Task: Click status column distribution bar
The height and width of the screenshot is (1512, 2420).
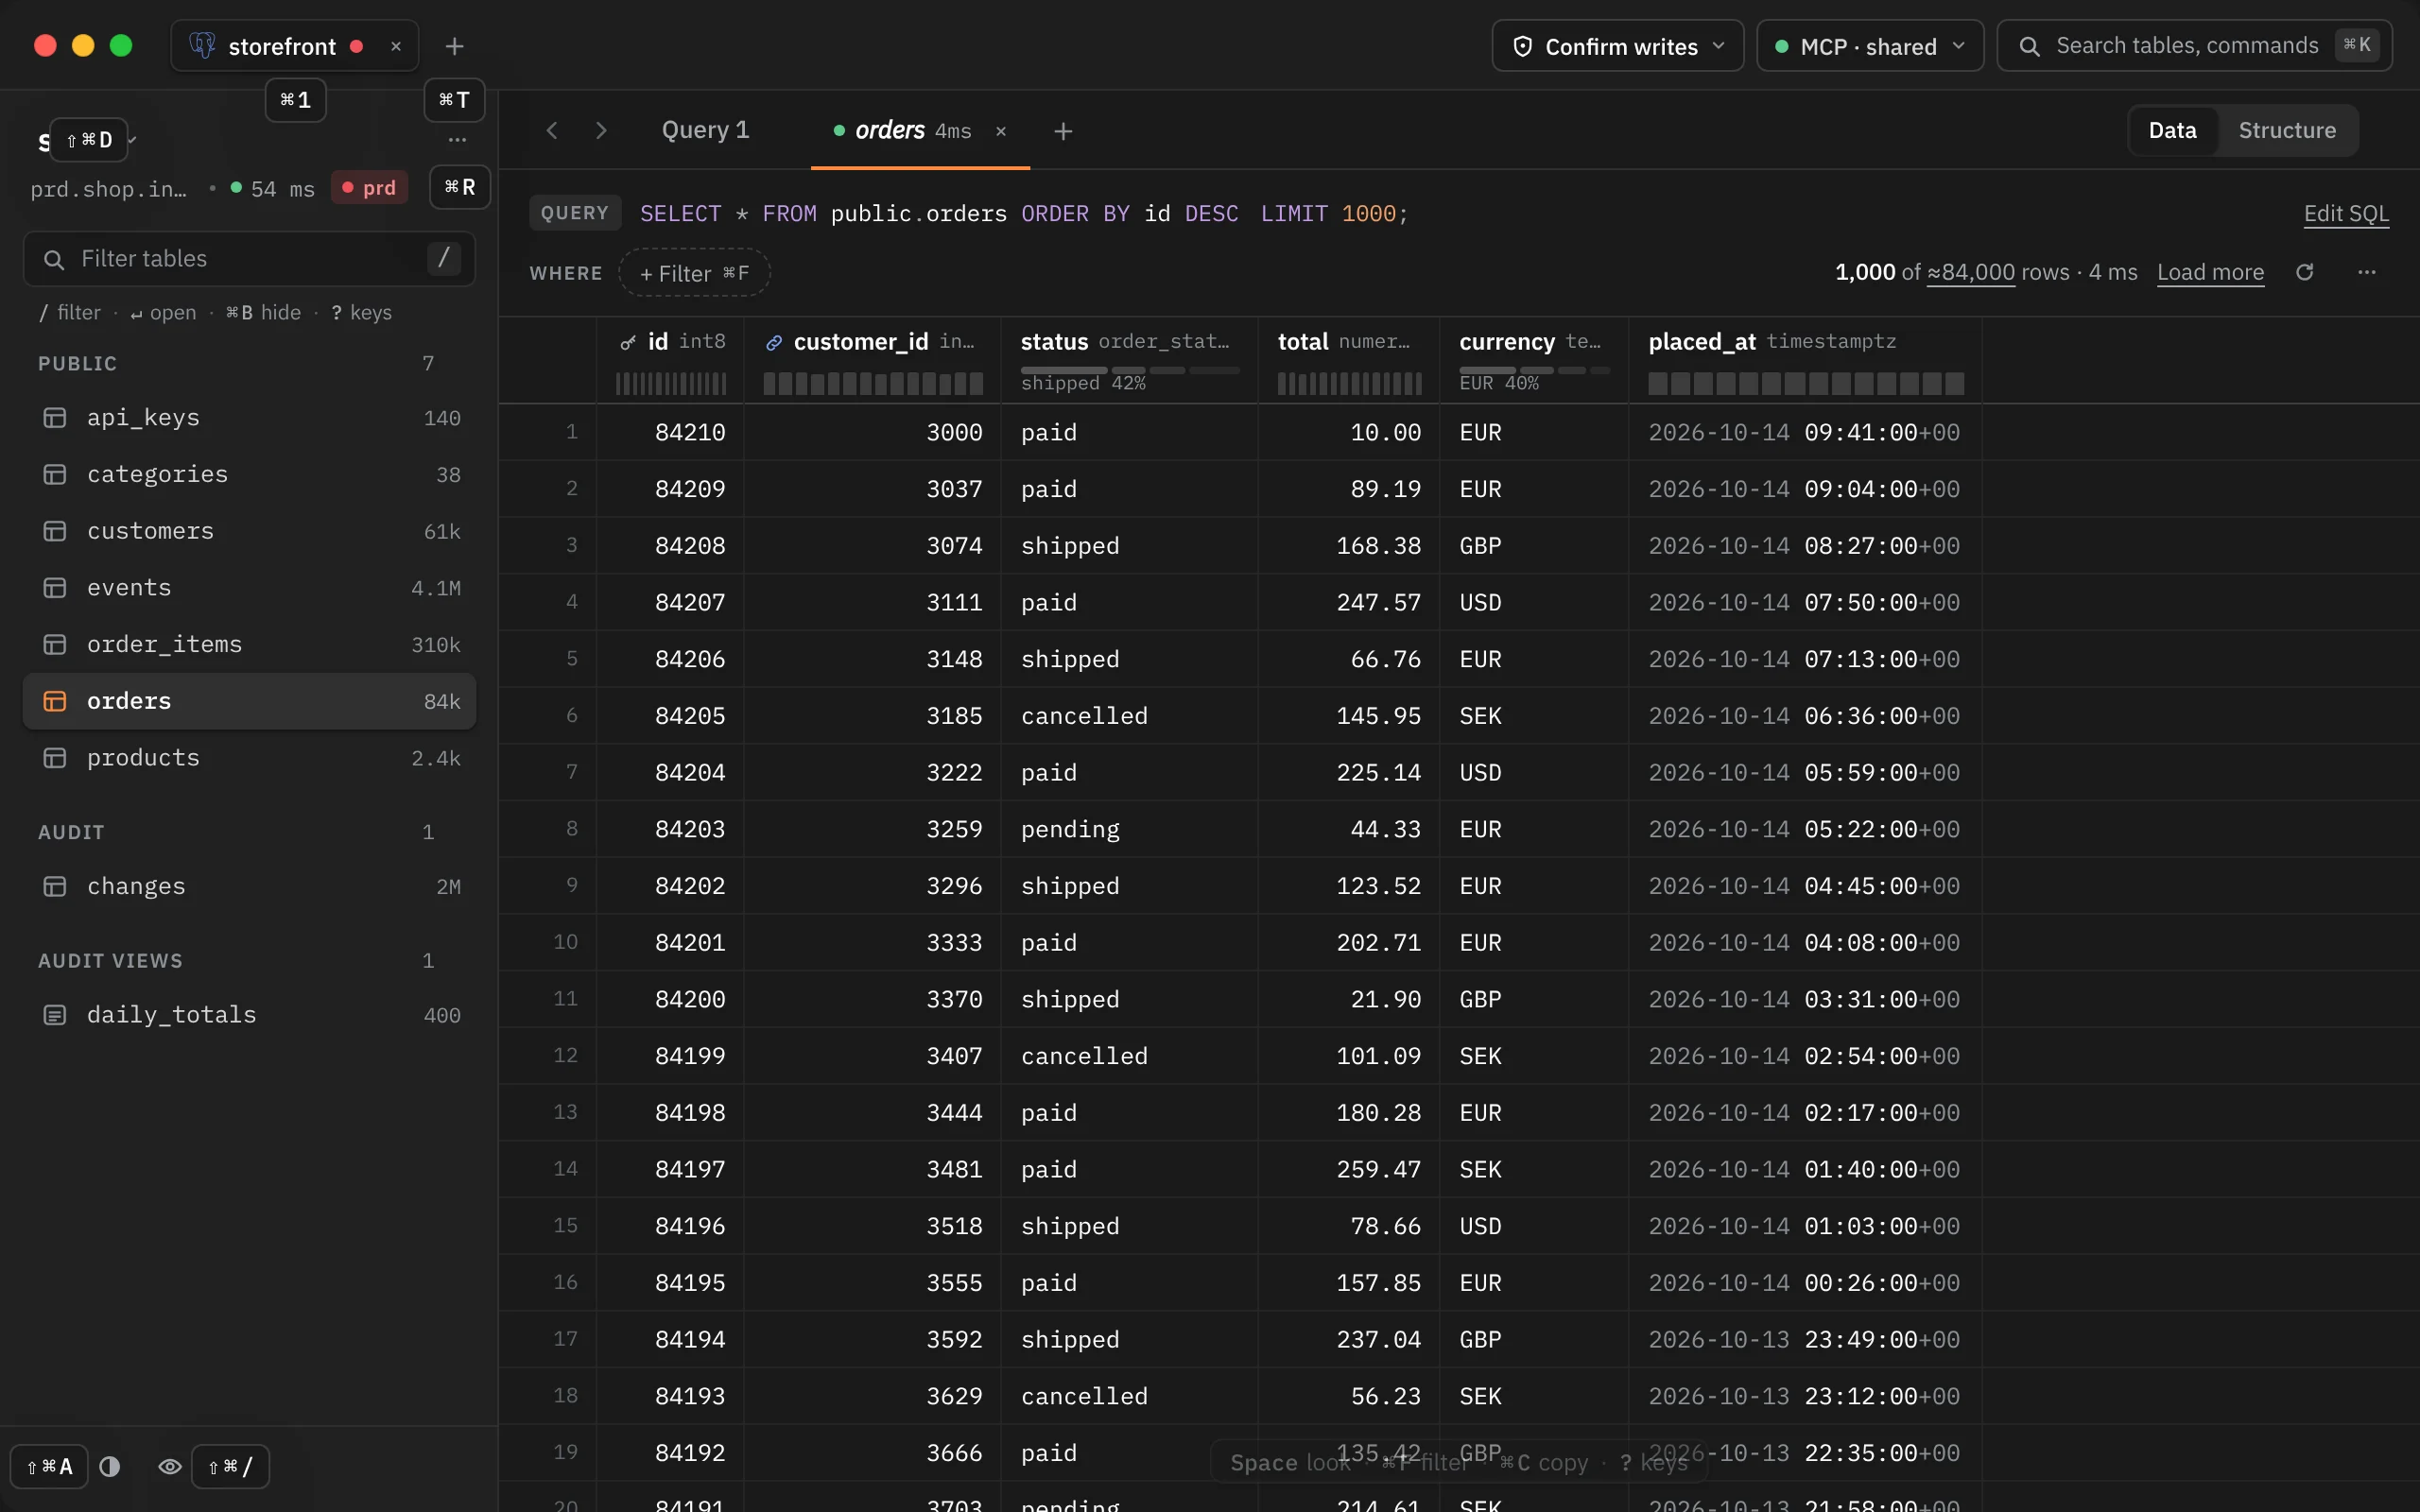Action: point(1129,370)
